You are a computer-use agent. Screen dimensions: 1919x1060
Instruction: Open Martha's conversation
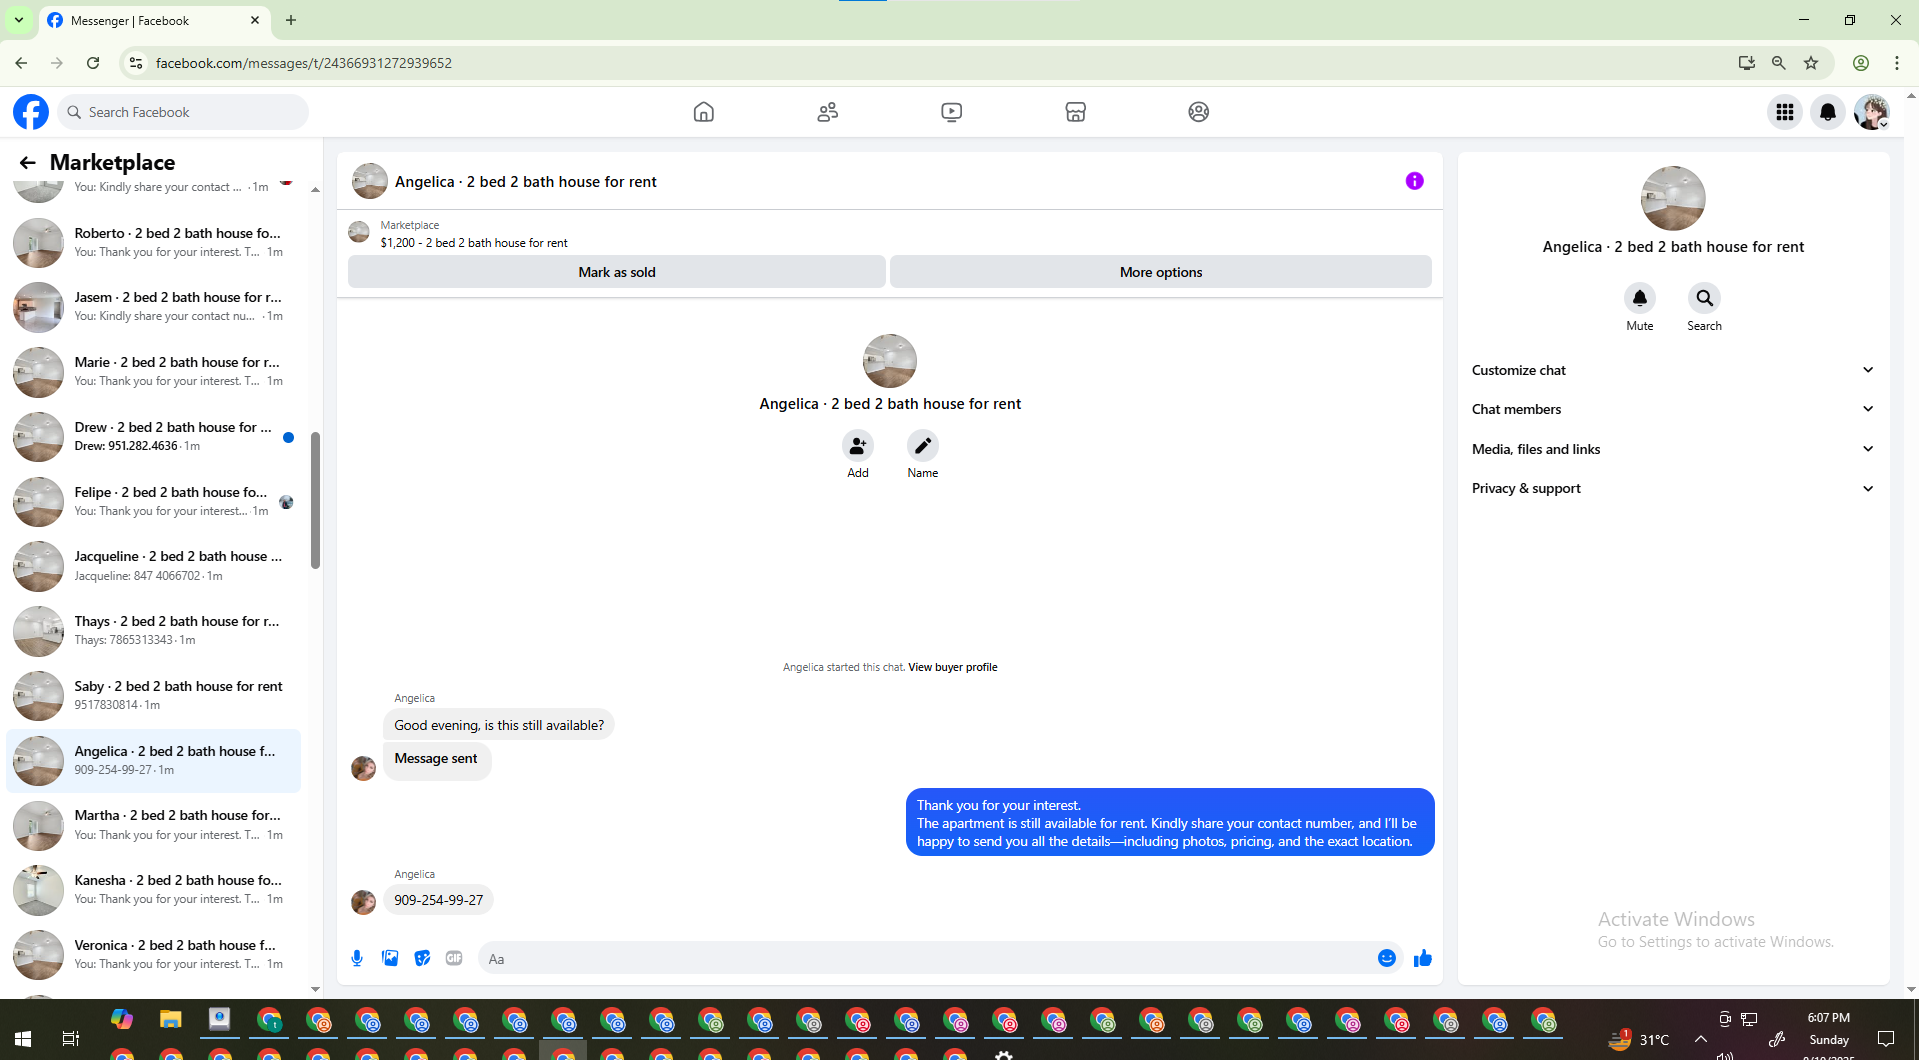point(153,825)
